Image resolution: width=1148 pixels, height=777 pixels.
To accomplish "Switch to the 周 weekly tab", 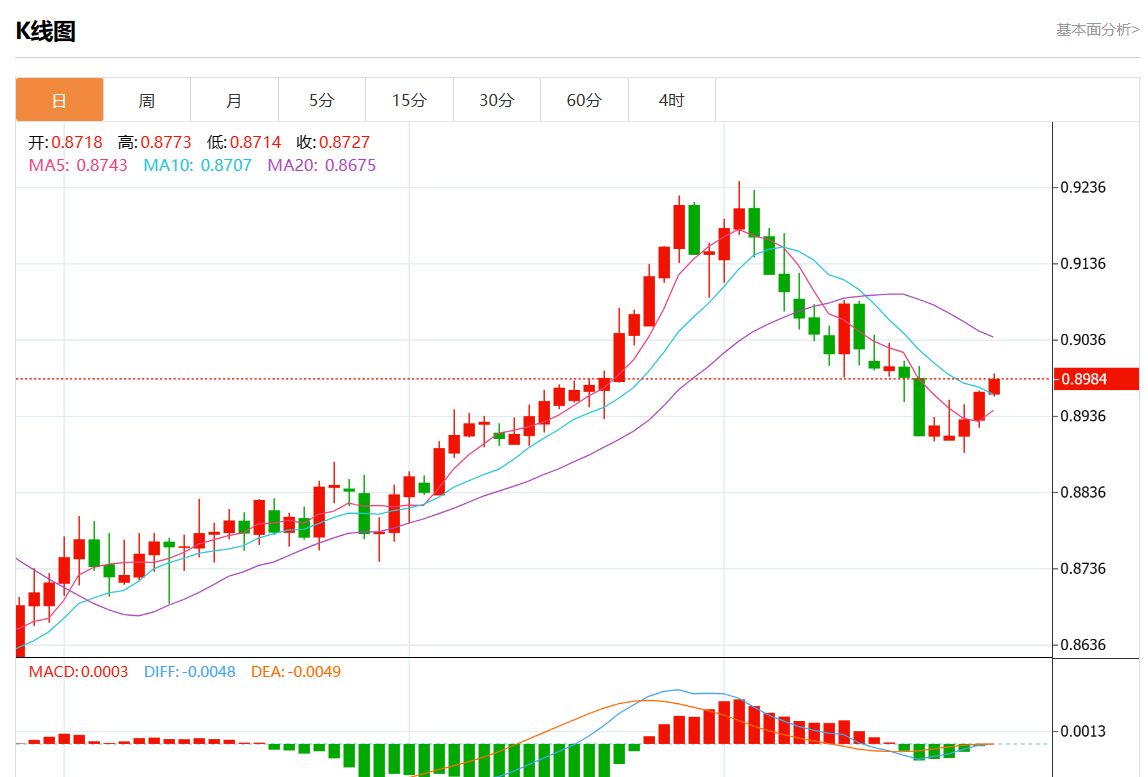I will point(146,100).
